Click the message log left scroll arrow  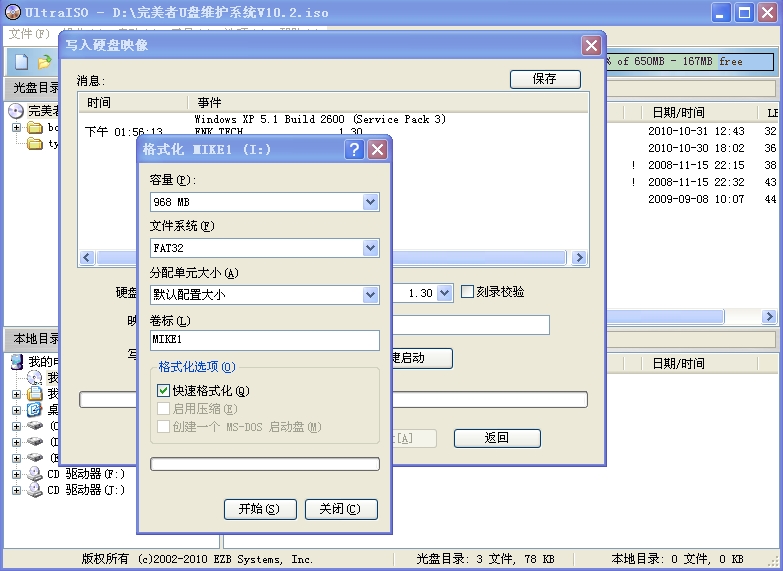(87, 257)
